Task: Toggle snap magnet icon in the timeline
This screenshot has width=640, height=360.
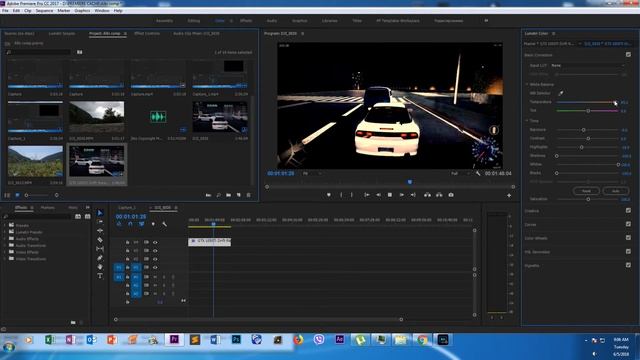Action: [x=130, y=224]
